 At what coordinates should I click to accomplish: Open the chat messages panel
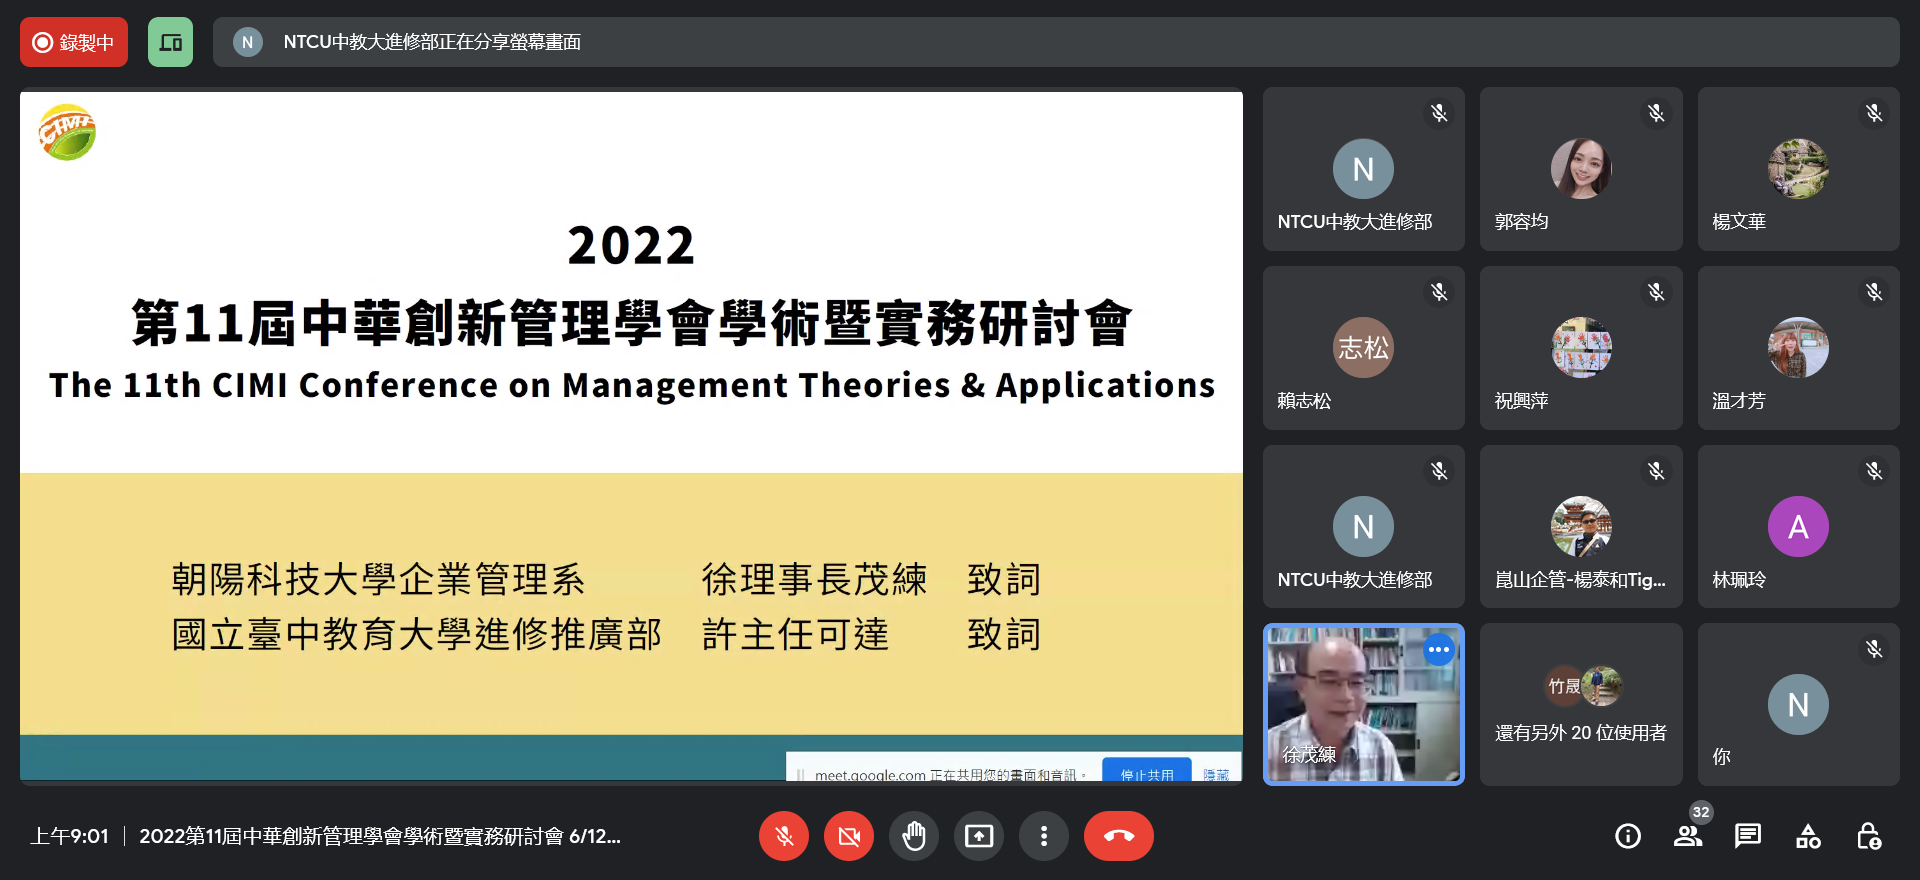coord(1748,836)
